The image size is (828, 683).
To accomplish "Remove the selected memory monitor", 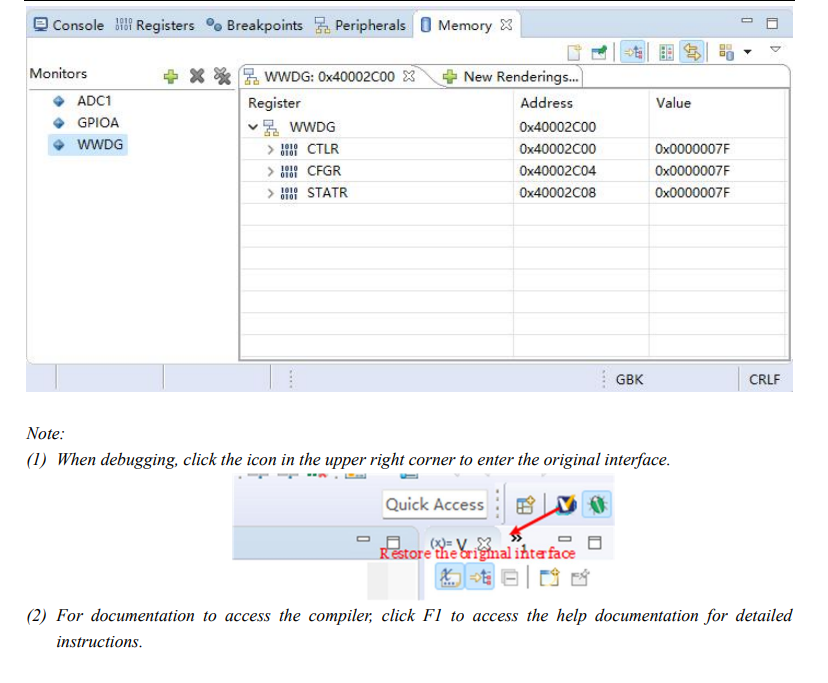I will click(x=197, y=77).
